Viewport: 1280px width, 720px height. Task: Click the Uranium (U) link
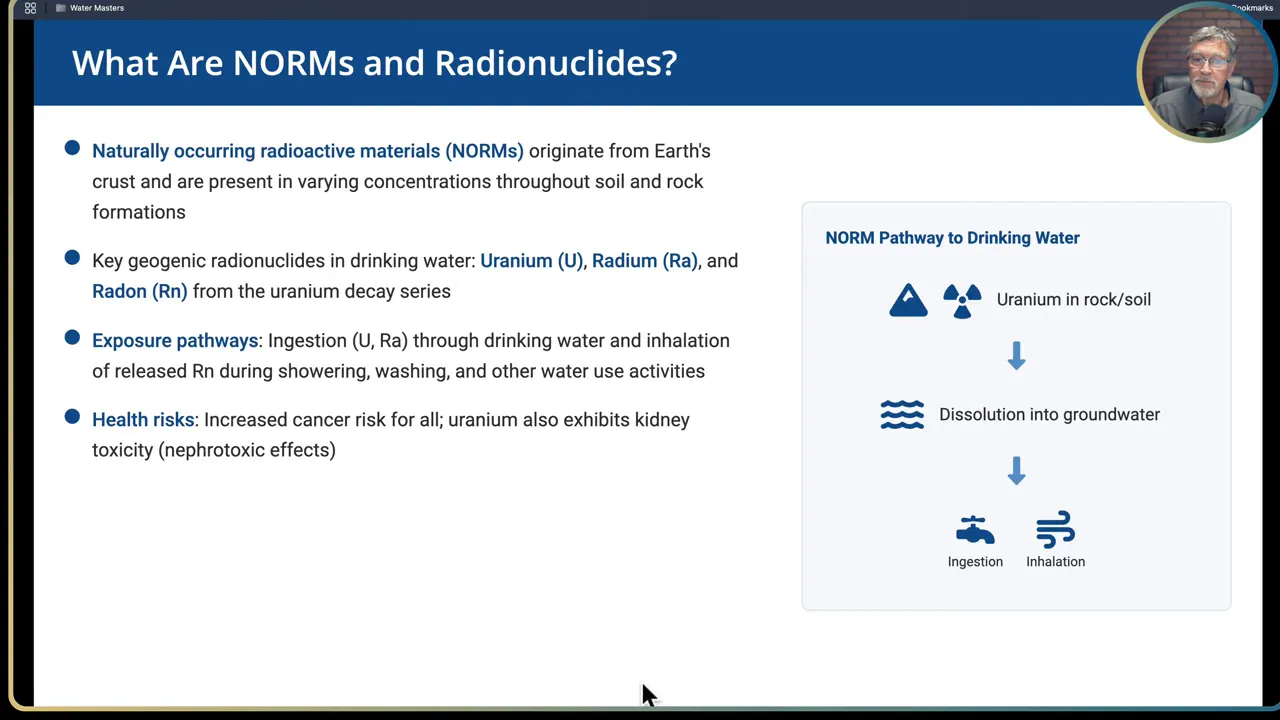click(x=530, y=261)
